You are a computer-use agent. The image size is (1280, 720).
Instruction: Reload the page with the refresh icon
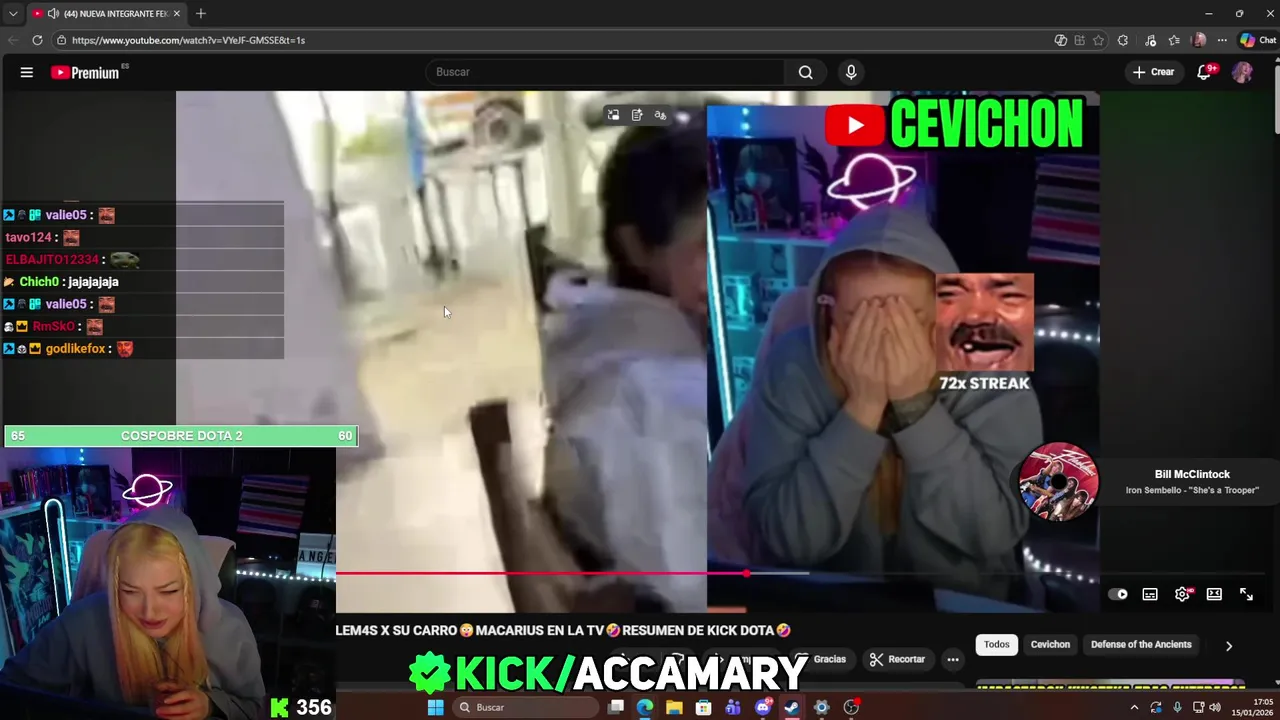(x=37, y=40)
